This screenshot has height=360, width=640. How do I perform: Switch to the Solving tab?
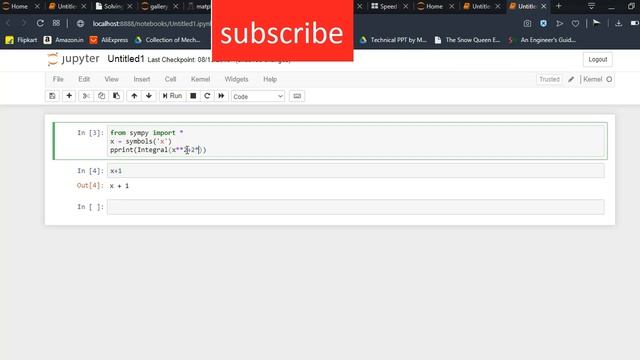[x=109, y=6]
